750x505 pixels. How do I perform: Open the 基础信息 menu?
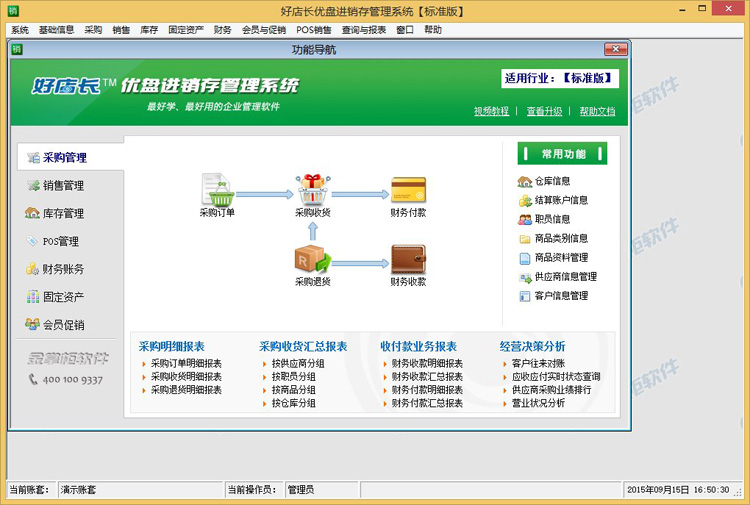[x=56, y=30]
